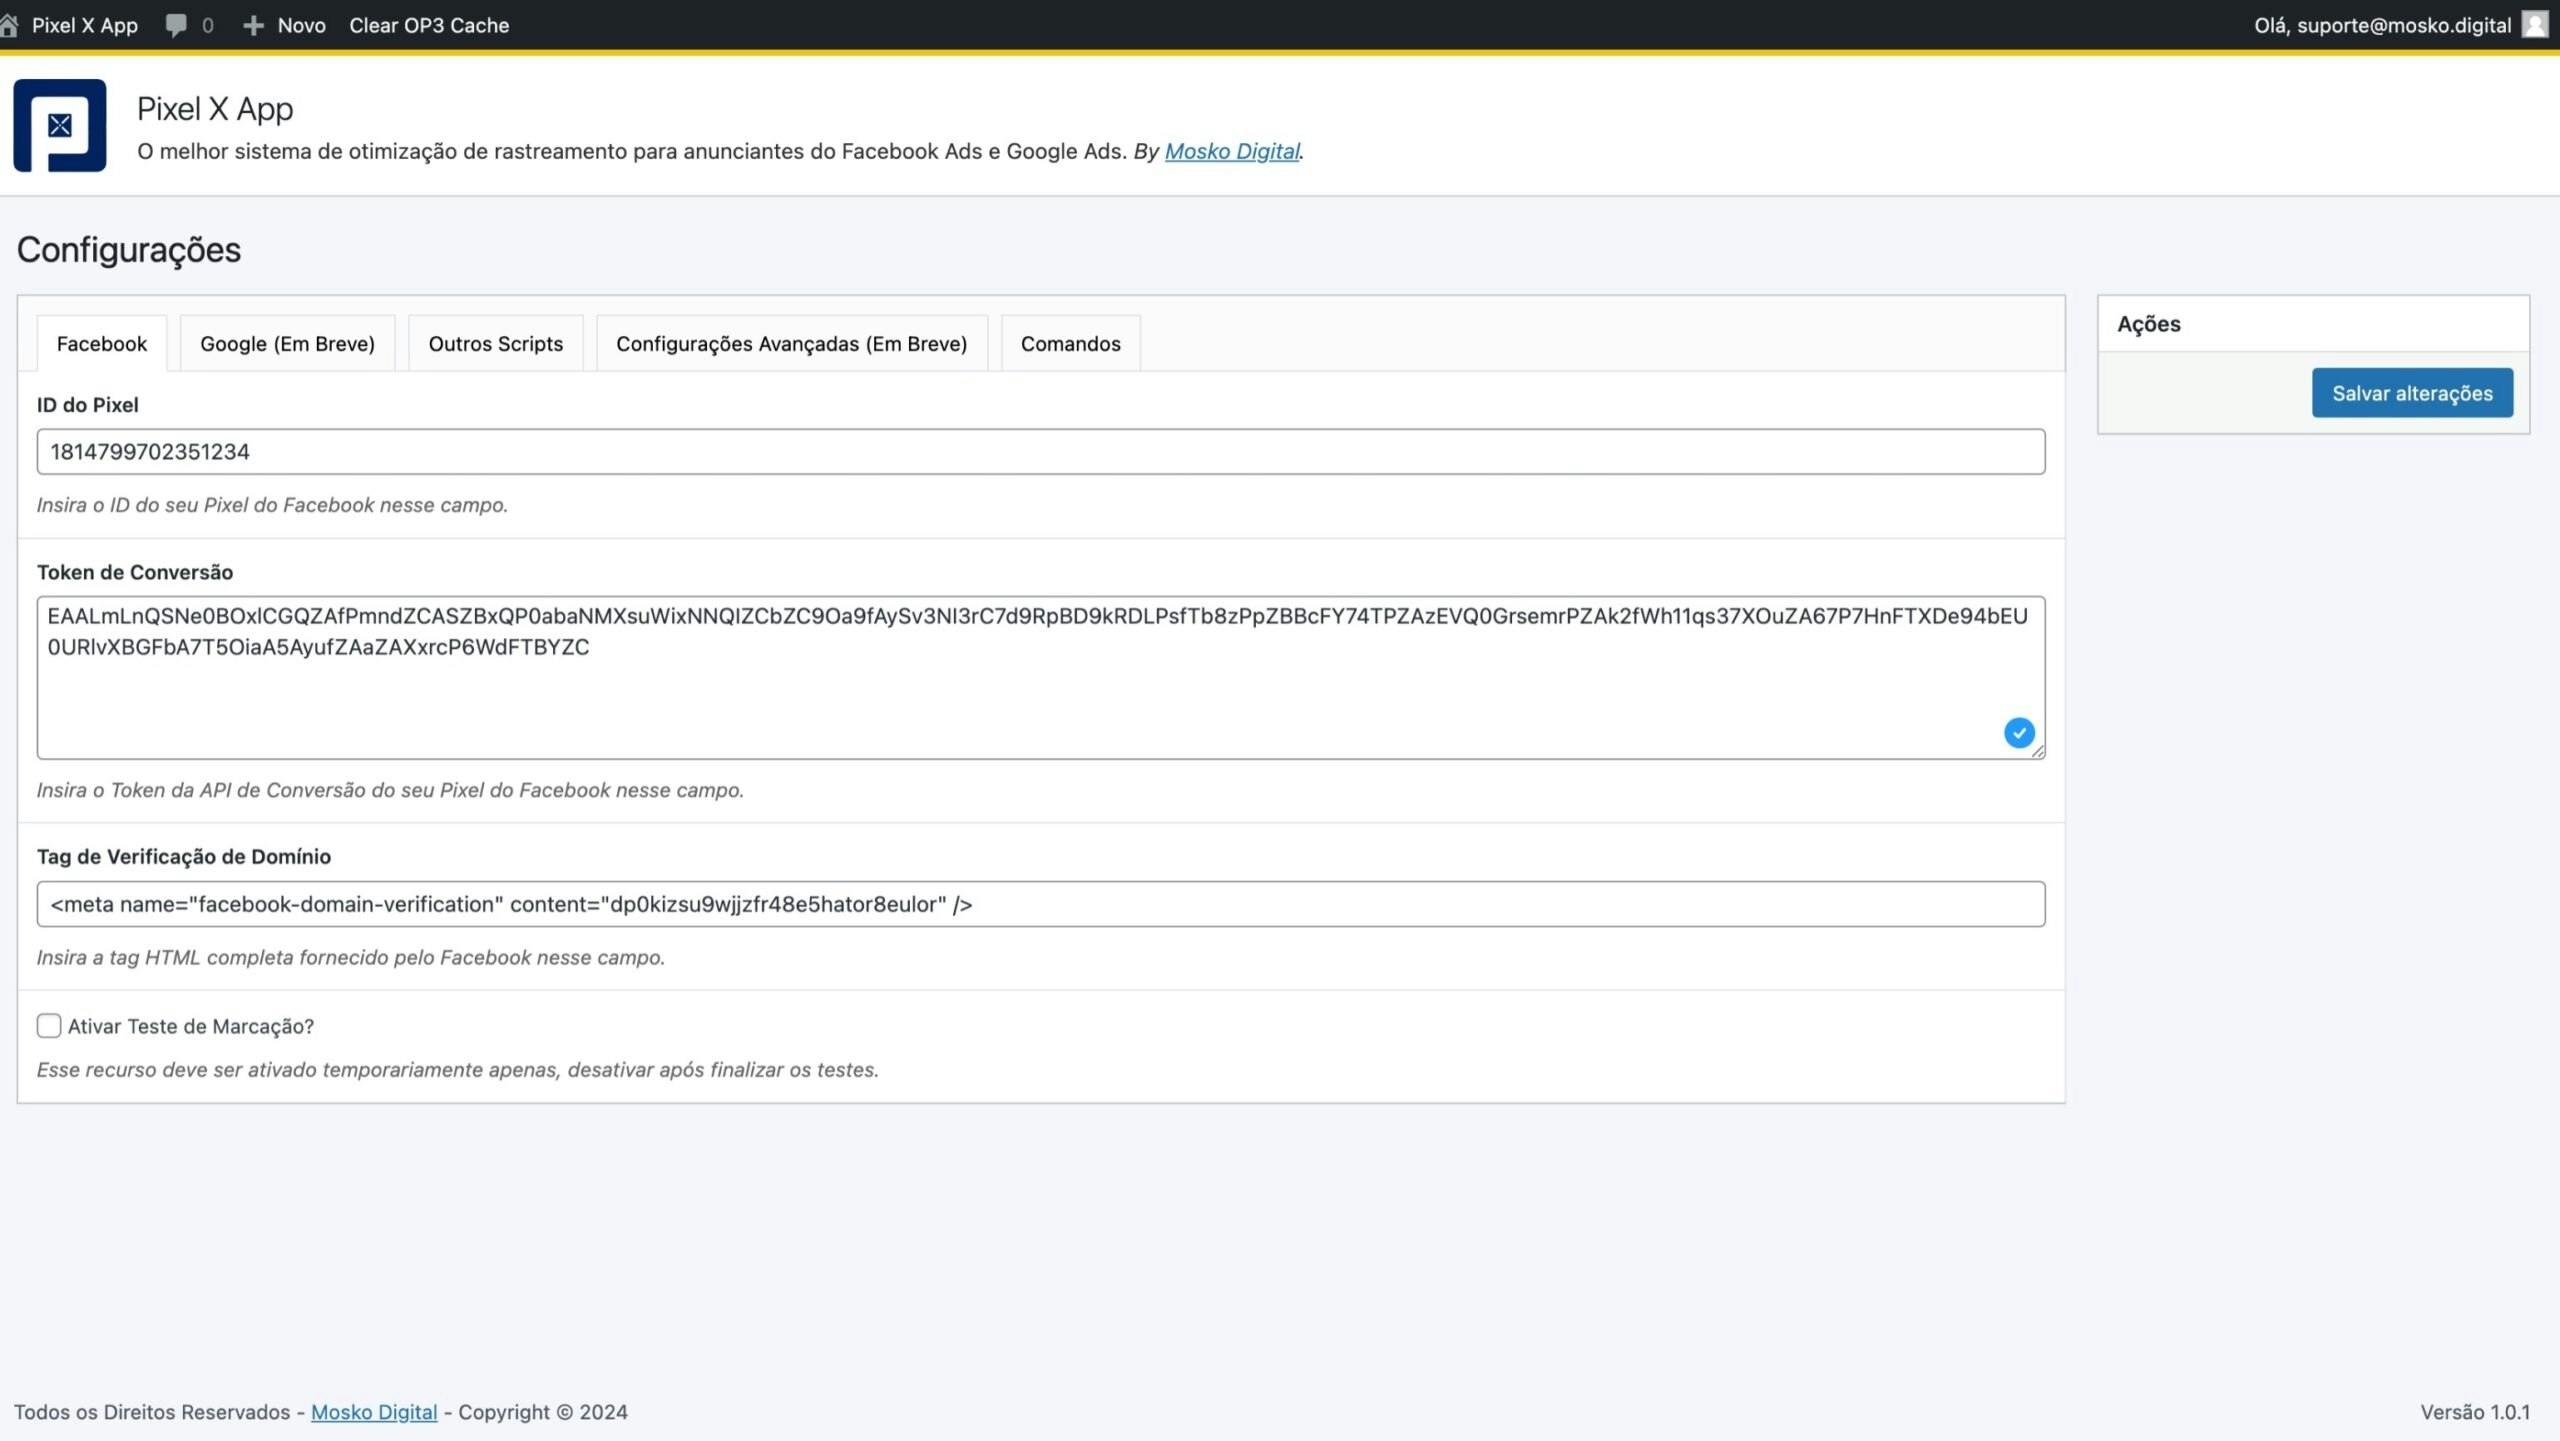Screen dimensions: 2560x1441
Task: Click the user avatar in top bar
Action: point(2534,25)
